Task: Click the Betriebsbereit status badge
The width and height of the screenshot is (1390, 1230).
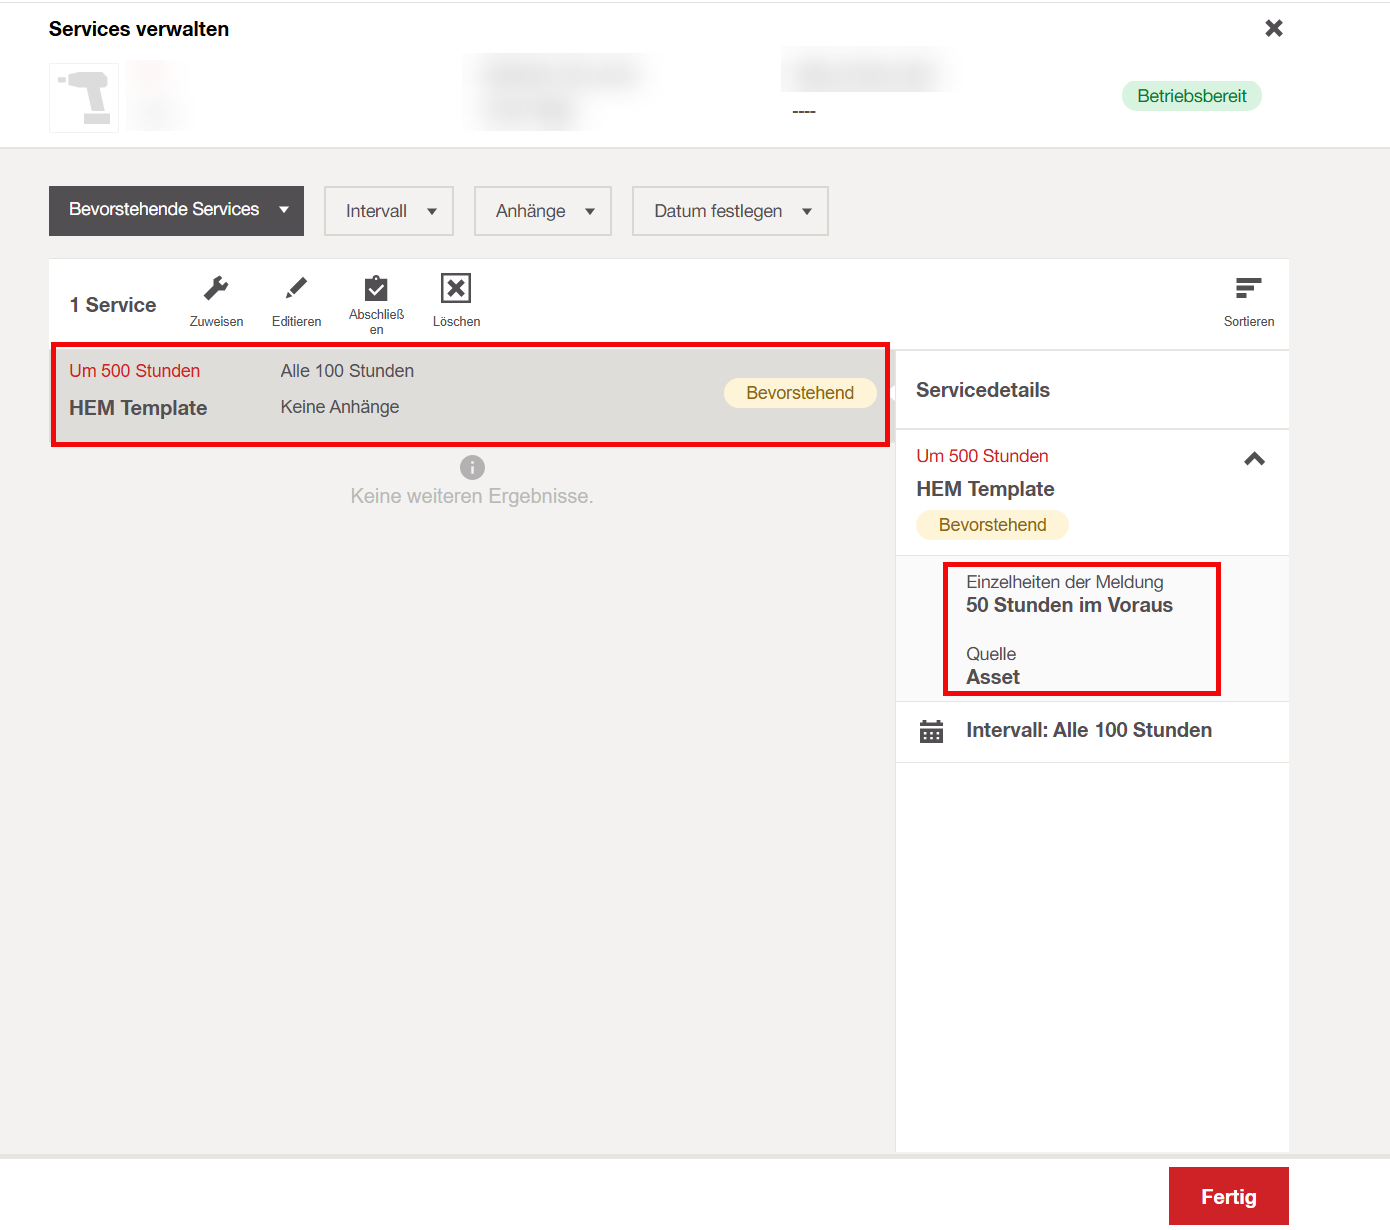Action: click(x=1191, y=96)
